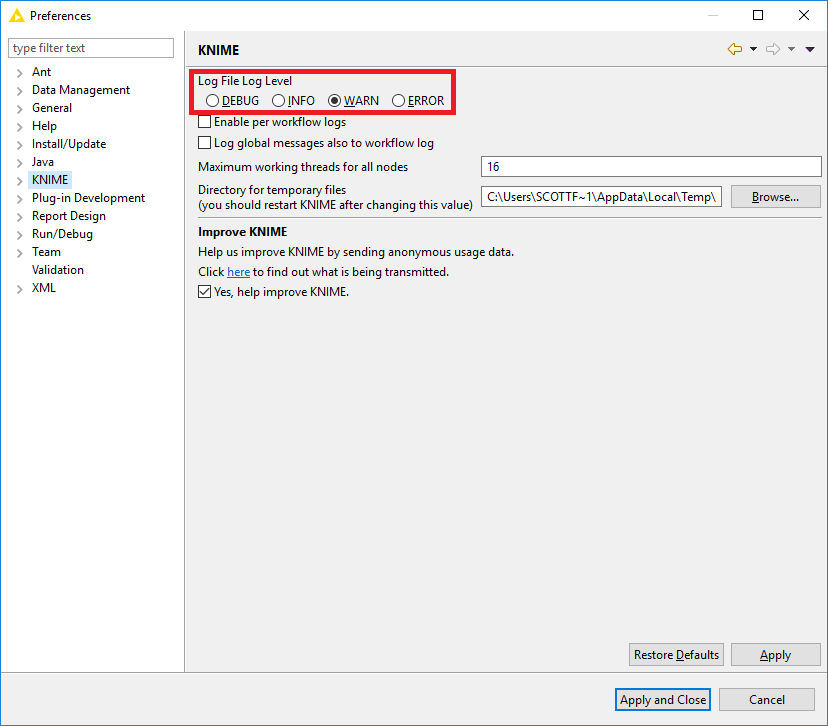Open the forward history dropdown arrow
The width and height of the screenshot is (828, 726).
tap(791, 49)
